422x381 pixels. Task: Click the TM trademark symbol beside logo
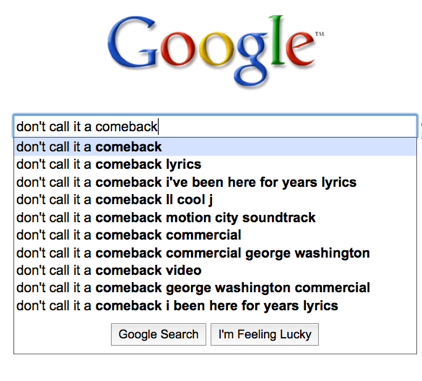click(x=320, y=34)
